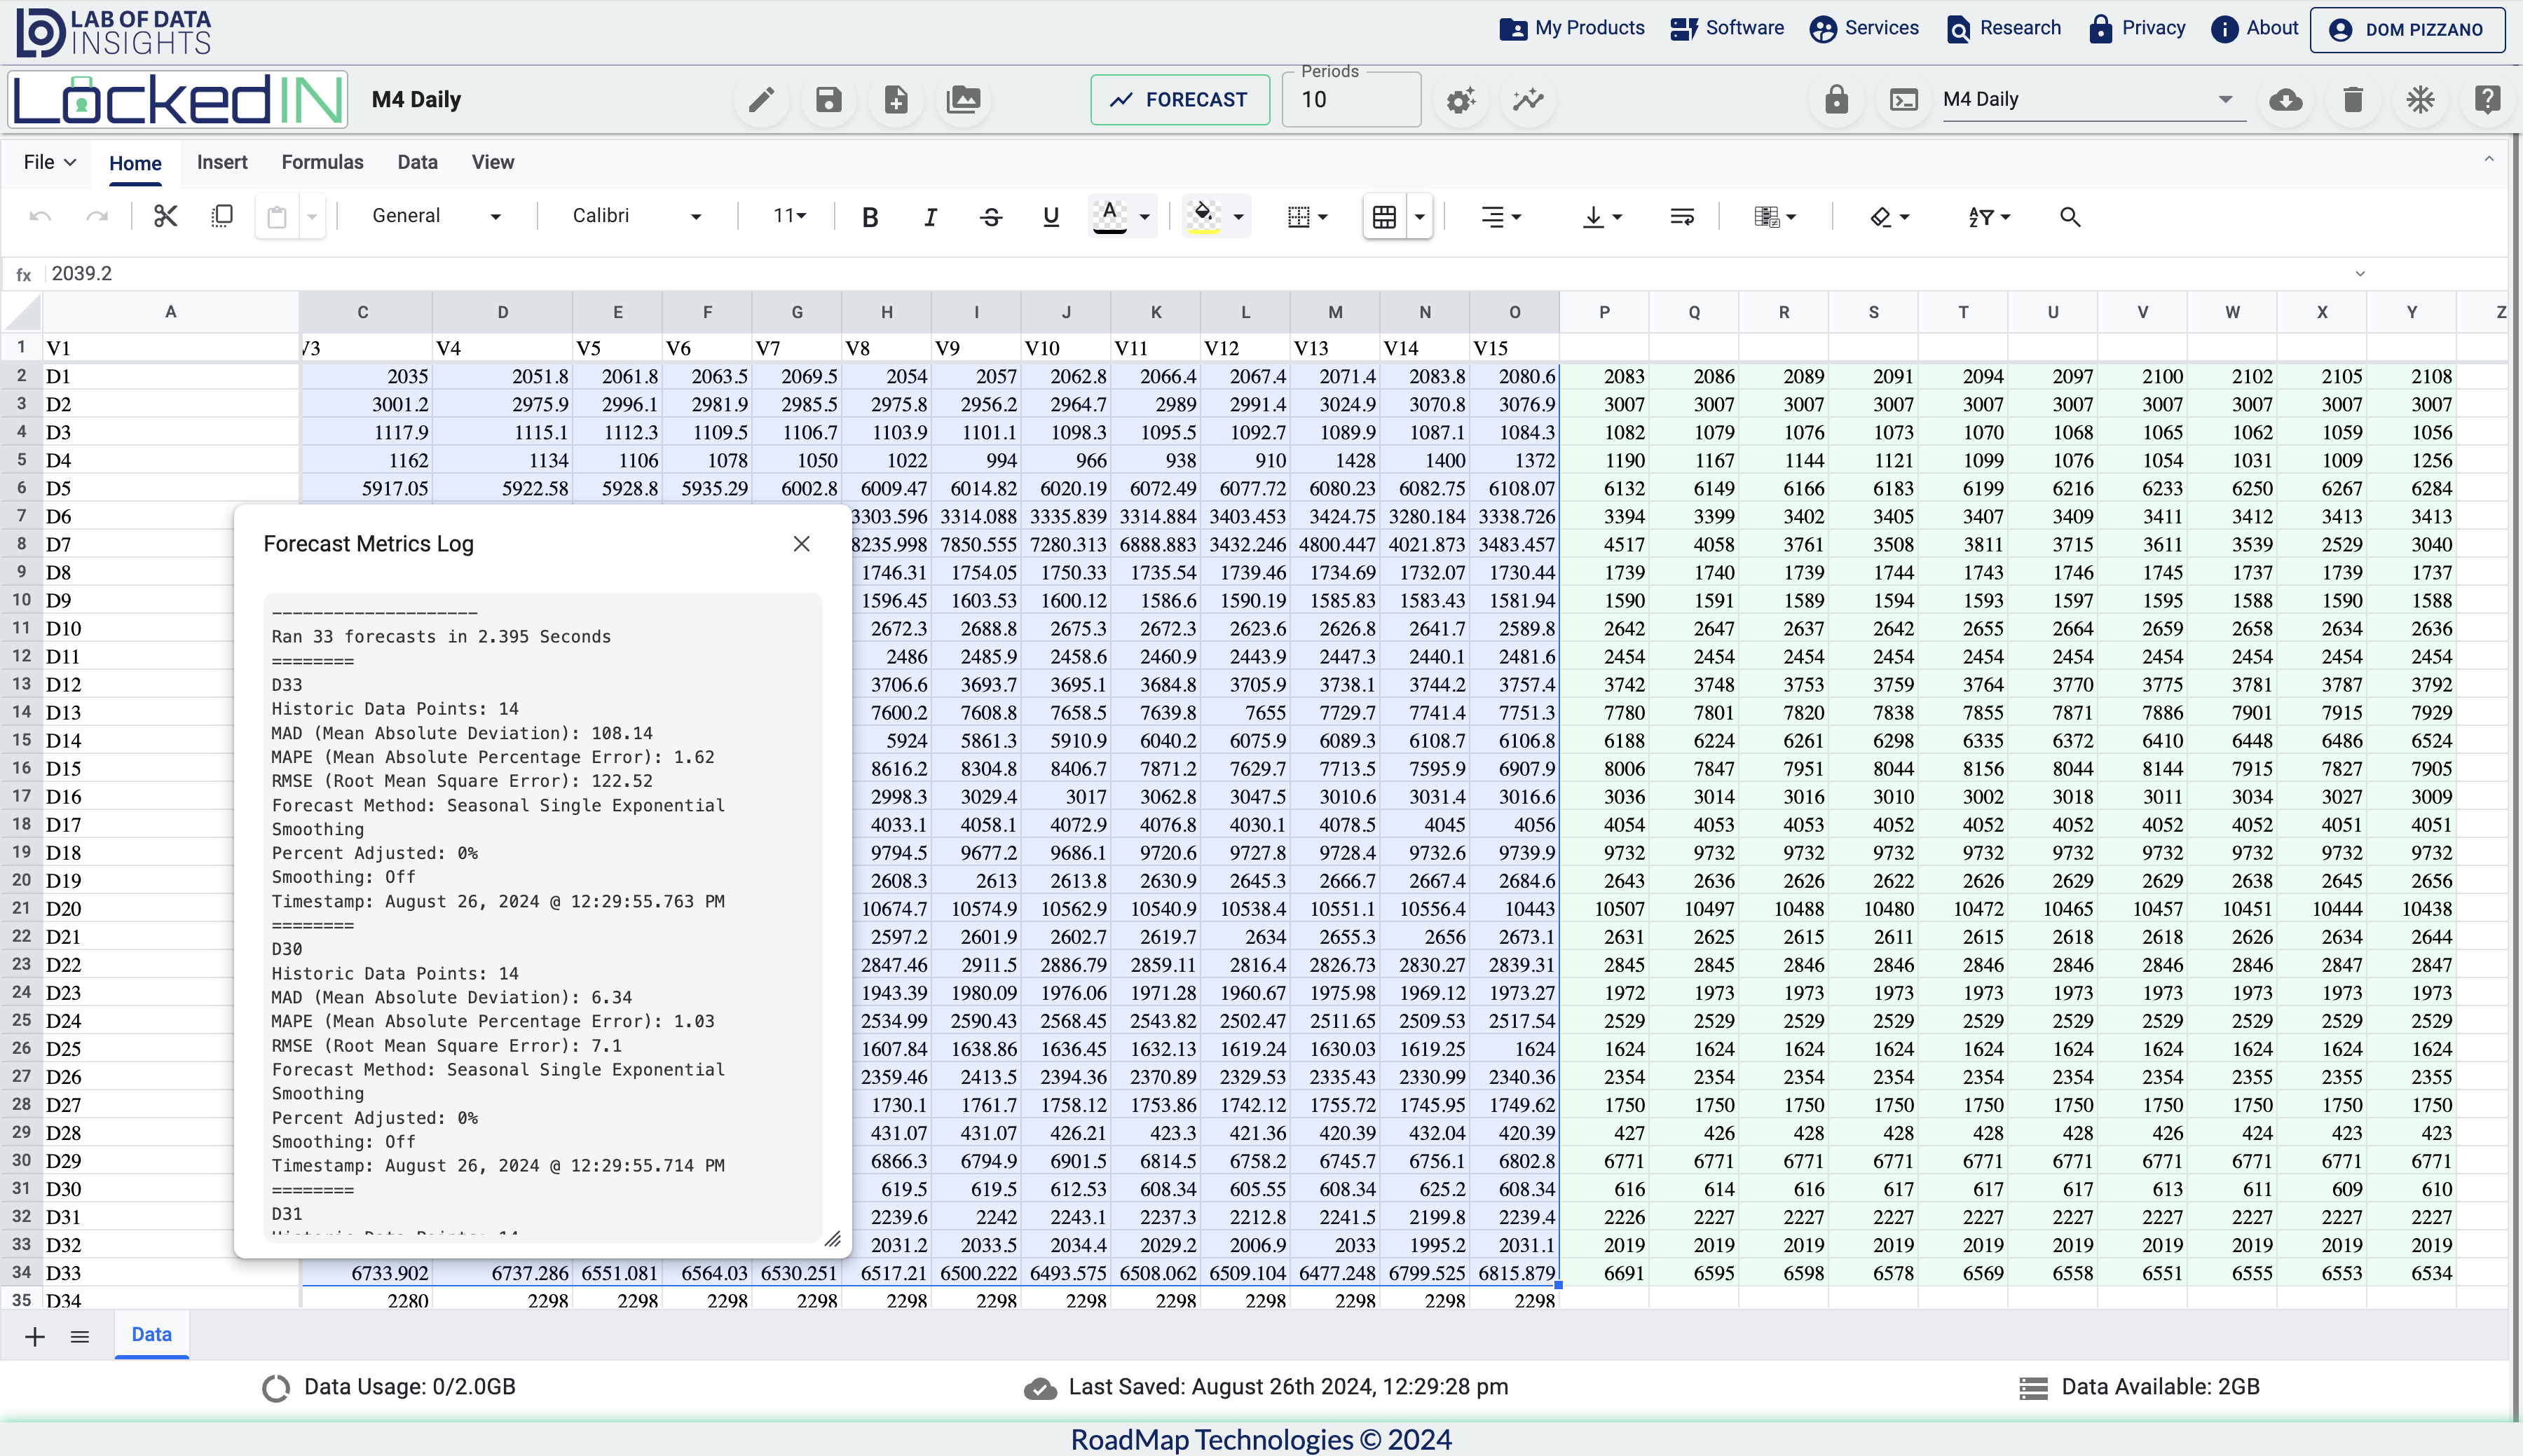Viewport: 2523px width, 1456px height.
Task: Click the floppy disk save icon
Action: pyautogui.click(x=828, y=100)
